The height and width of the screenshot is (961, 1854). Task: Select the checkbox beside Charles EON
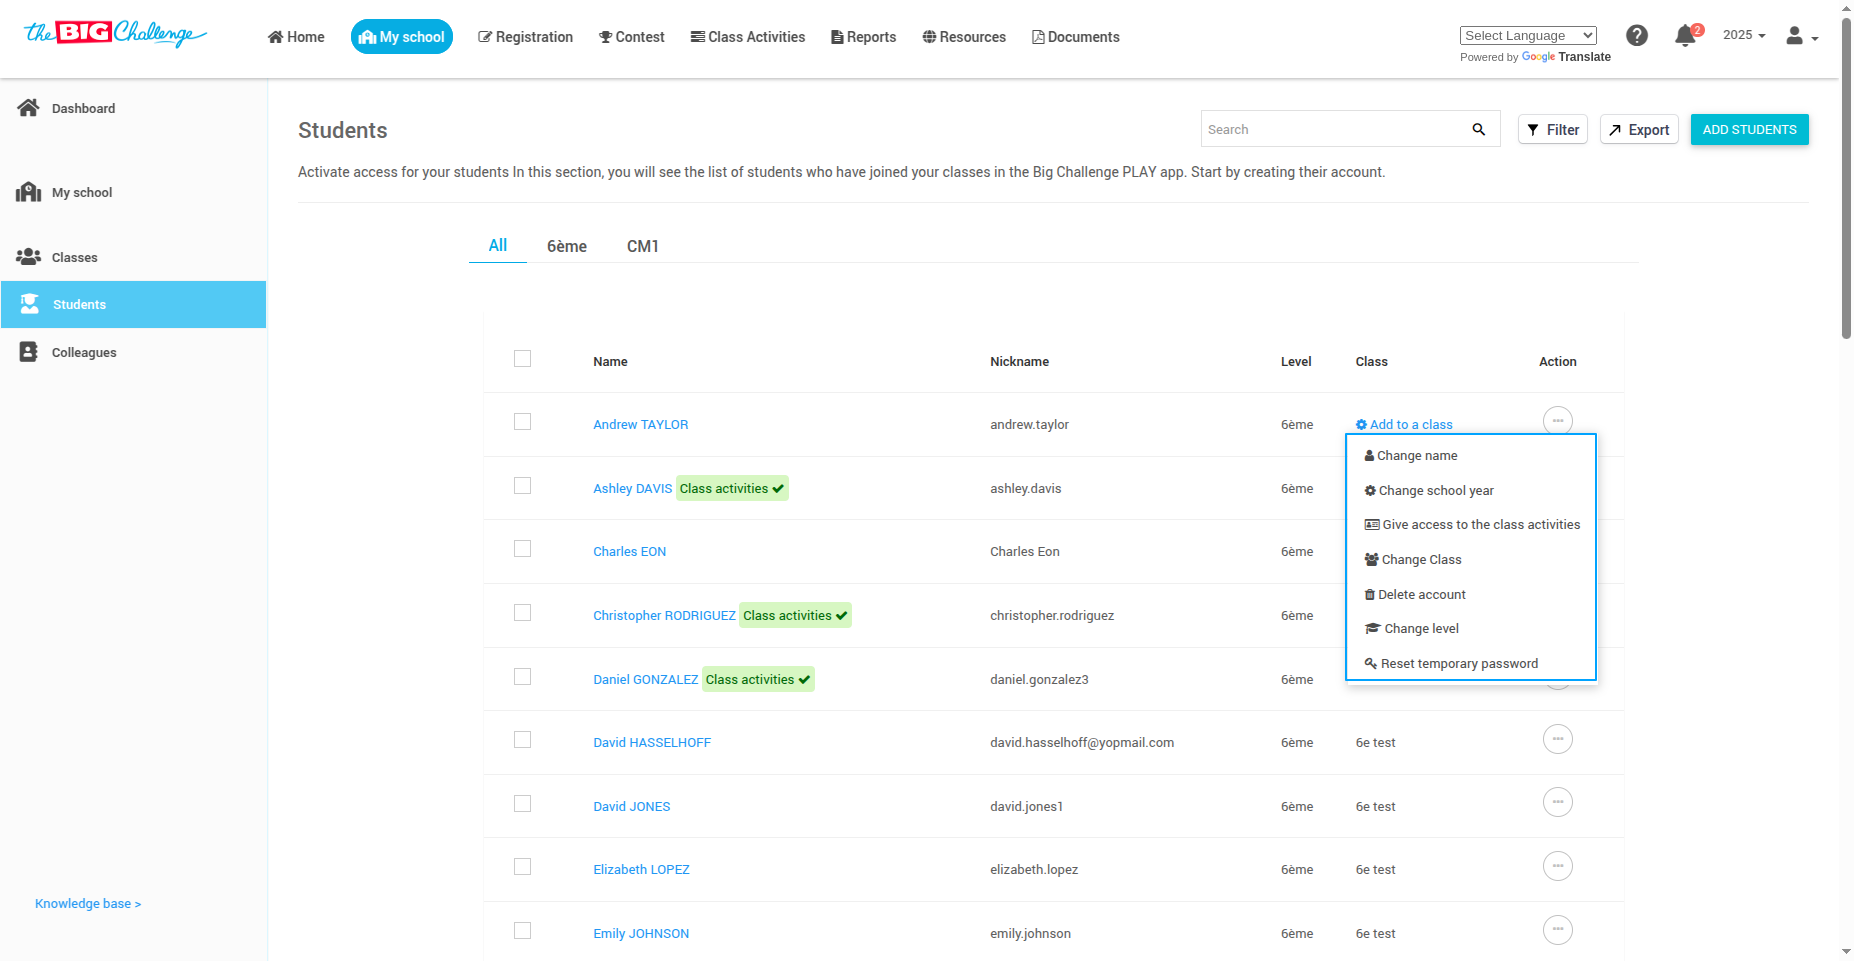[522, 549]
